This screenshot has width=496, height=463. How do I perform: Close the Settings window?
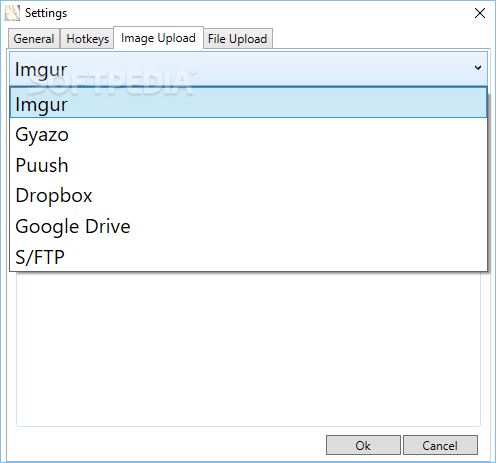[x=480, y=13]
